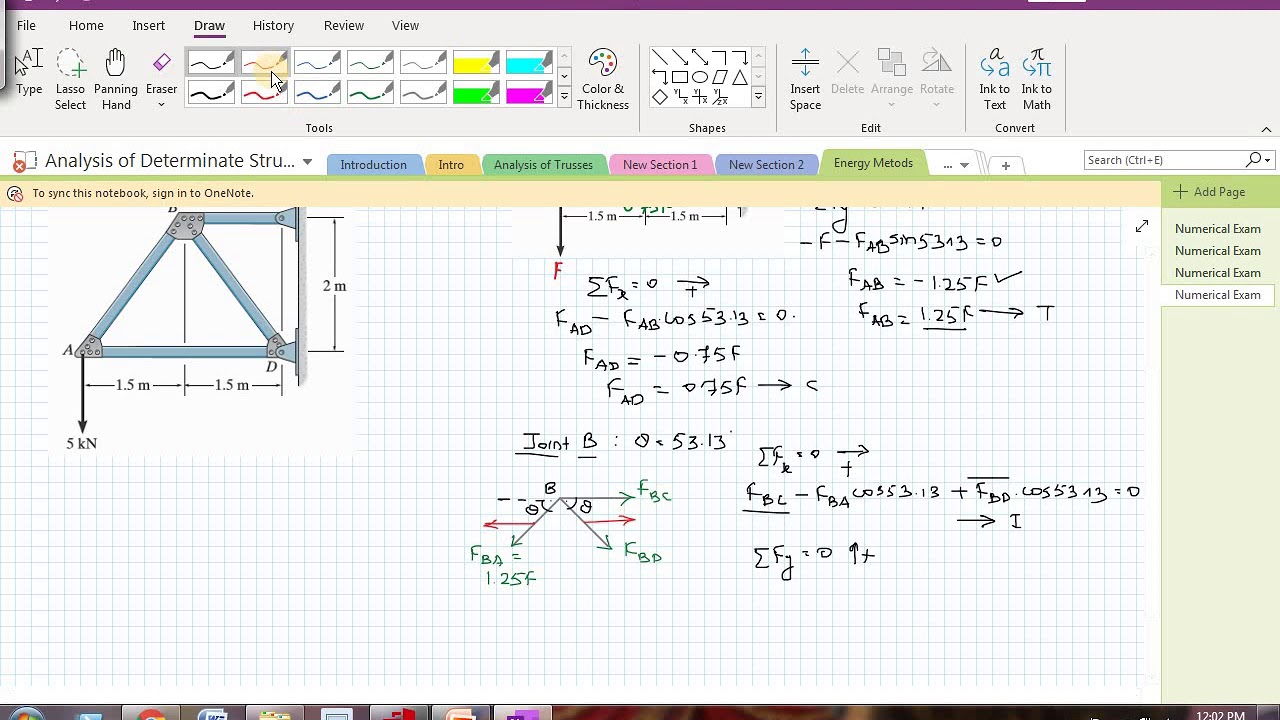Select the Eraser tool
1280x720 pixels.
pos(161,72)
